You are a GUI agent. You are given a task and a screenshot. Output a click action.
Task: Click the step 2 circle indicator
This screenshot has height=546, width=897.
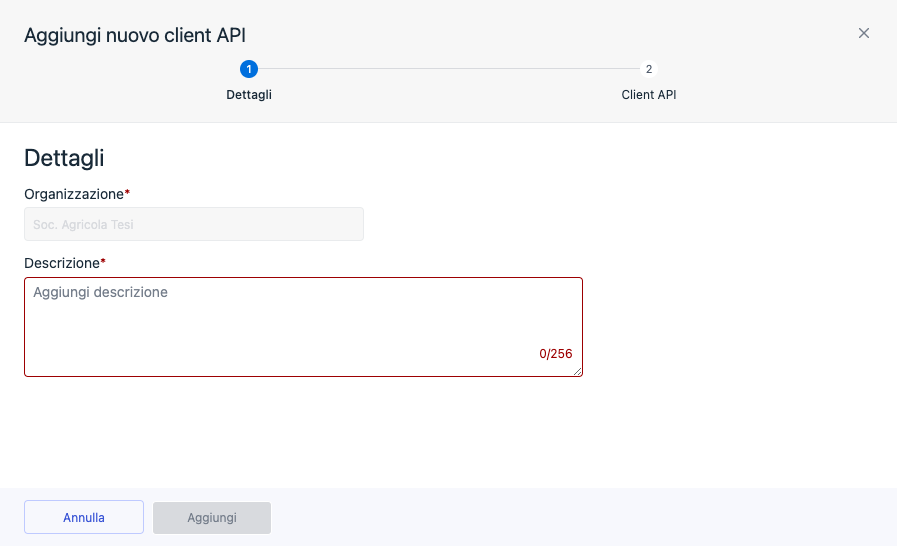[x=649, y=69]
